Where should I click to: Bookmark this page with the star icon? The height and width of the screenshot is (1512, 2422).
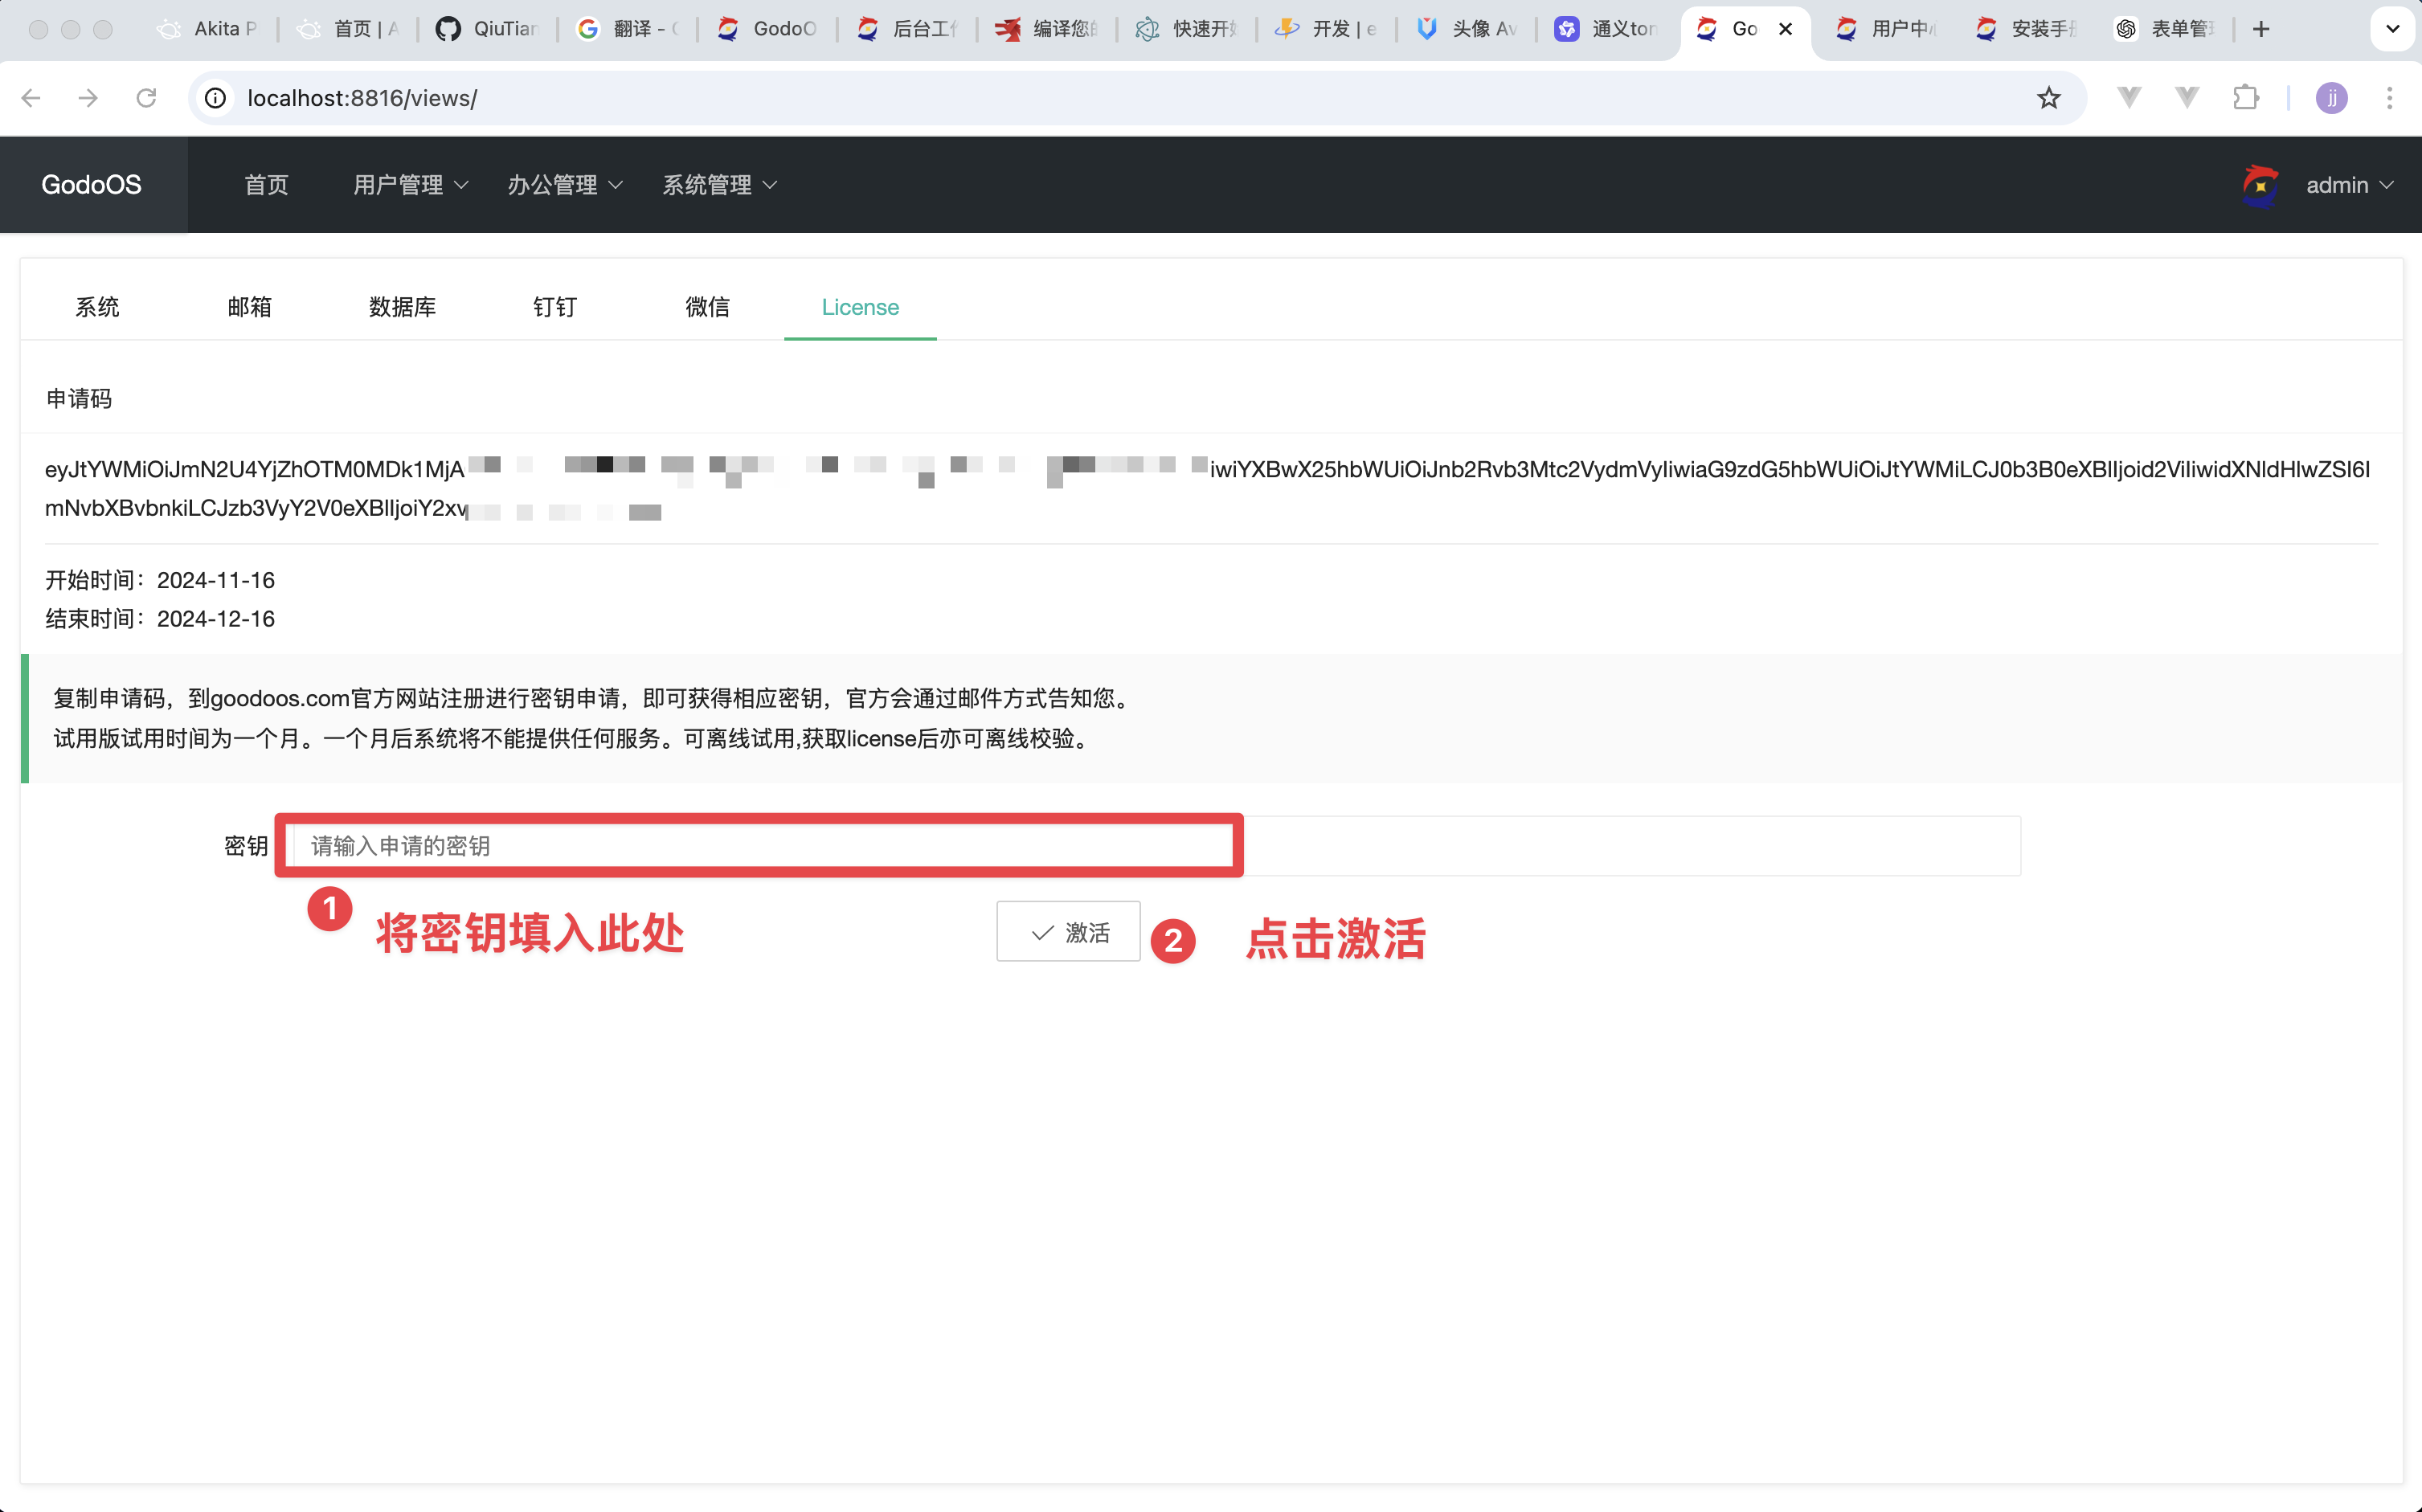2049,98
